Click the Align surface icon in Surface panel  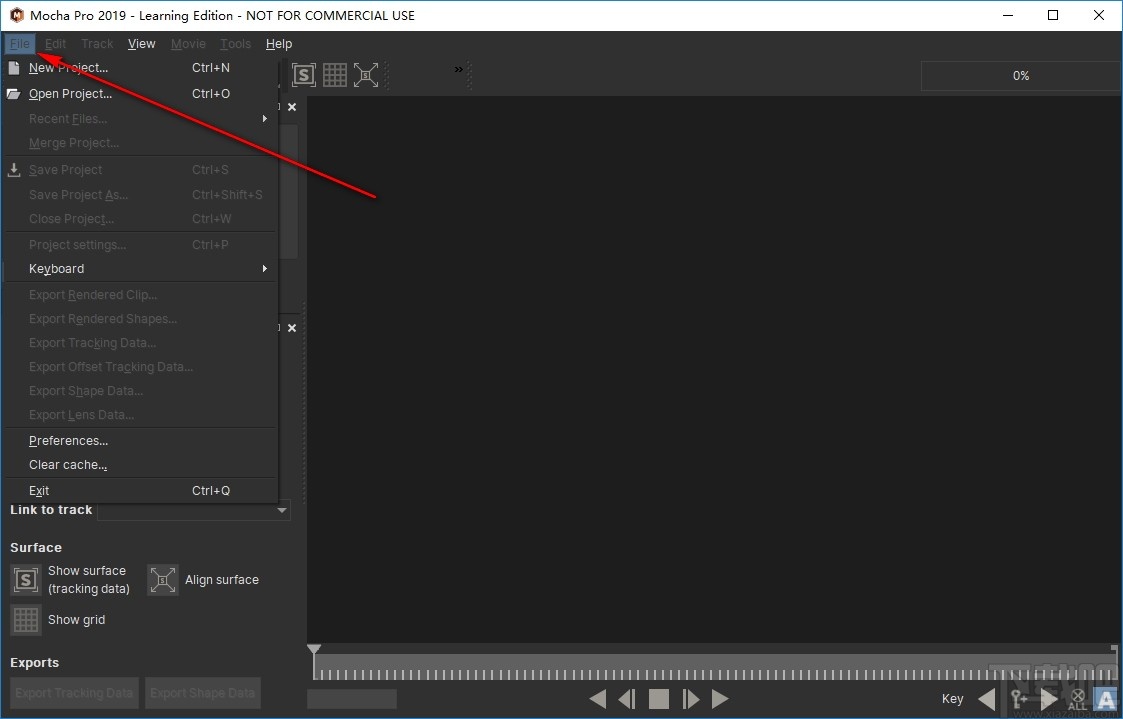click(162, 580)
